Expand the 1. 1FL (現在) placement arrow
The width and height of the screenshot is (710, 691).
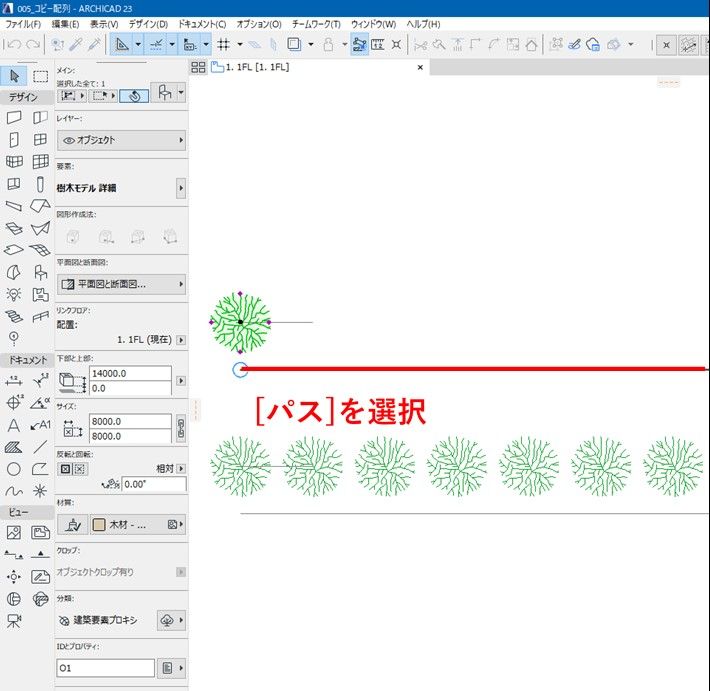(181, 340)
